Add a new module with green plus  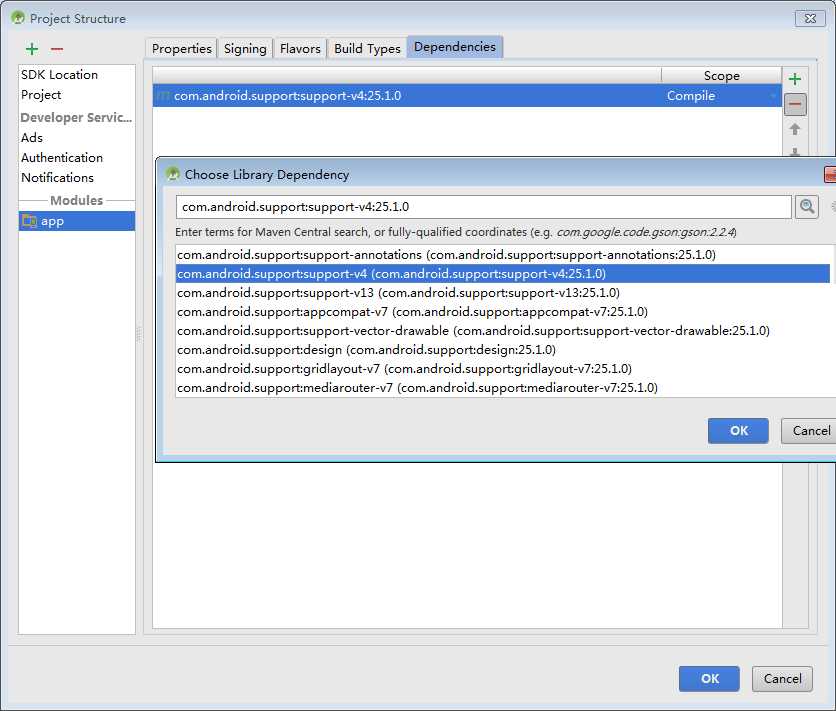(32, 49)
